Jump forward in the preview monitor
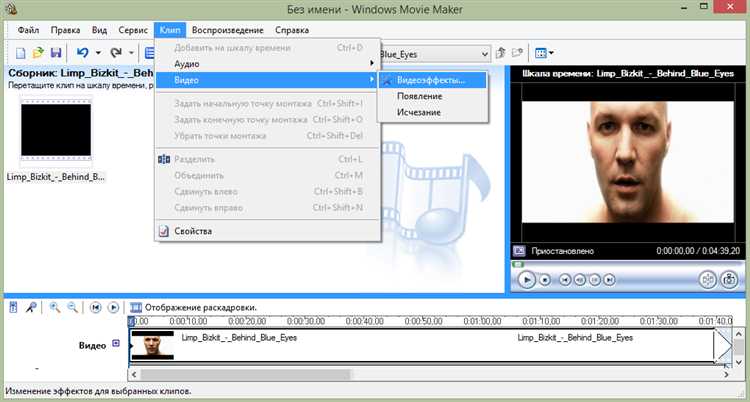Viewport: 750px width, 402px height. coord(609,280)
